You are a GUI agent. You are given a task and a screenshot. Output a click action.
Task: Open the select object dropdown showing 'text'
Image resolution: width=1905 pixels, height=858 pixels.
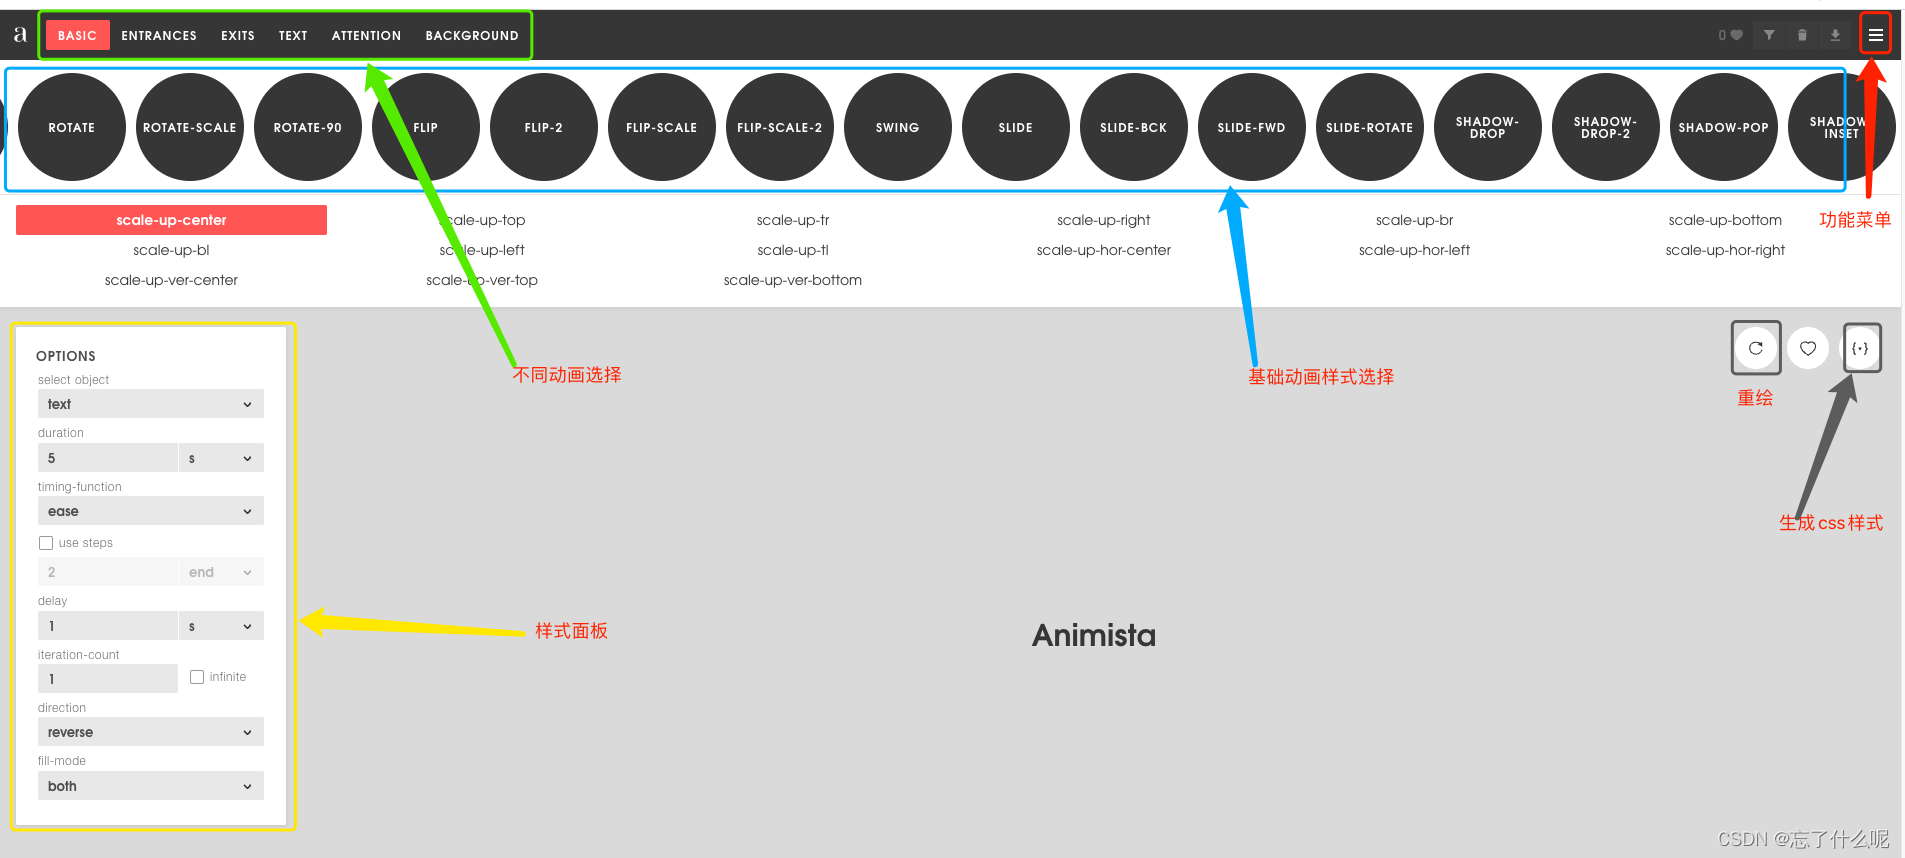[151, 404]
